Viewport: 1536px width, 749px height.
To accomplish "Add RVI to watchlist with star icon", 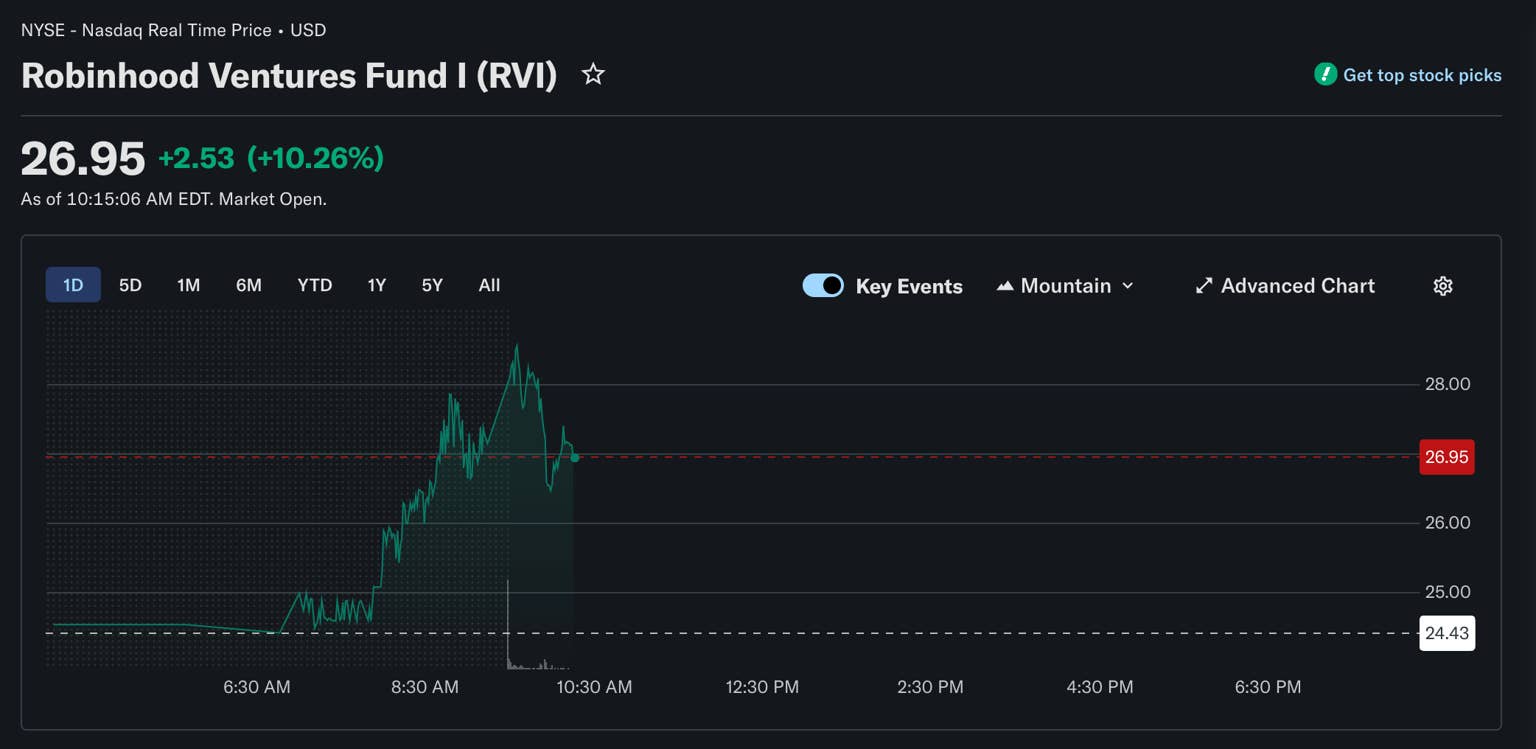I will pyautogui.click(x=593, y=74).
